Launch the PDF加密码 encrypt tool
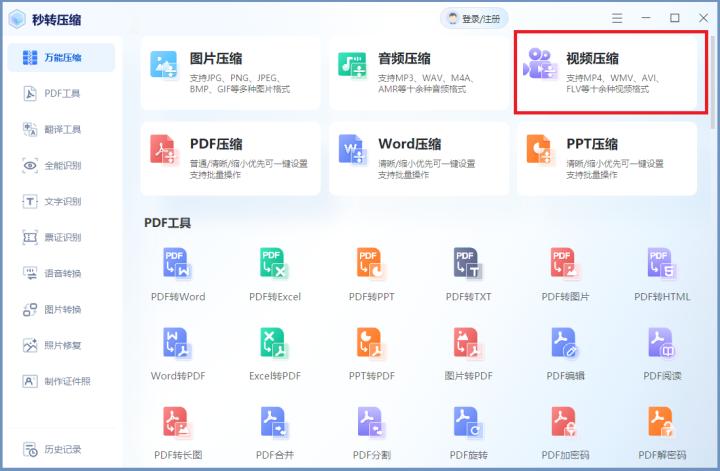 coord(565,433)
